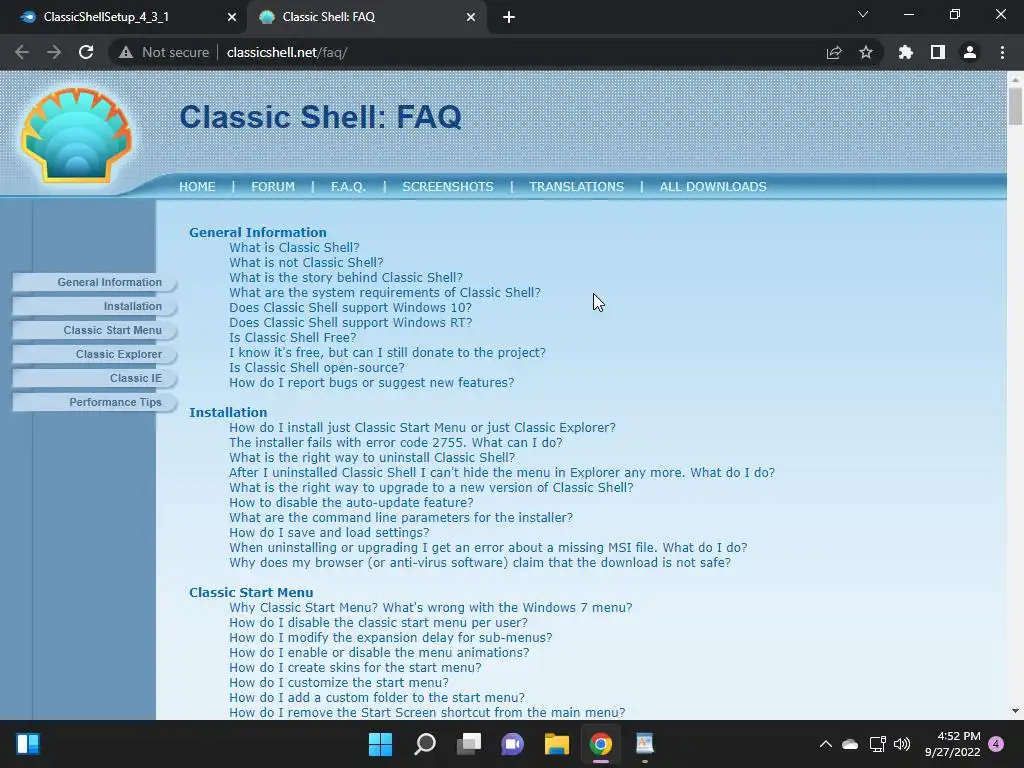Open Task View in the taskbar
Image resolution: width=1024 pixels, height=768 pixels.
469,744
